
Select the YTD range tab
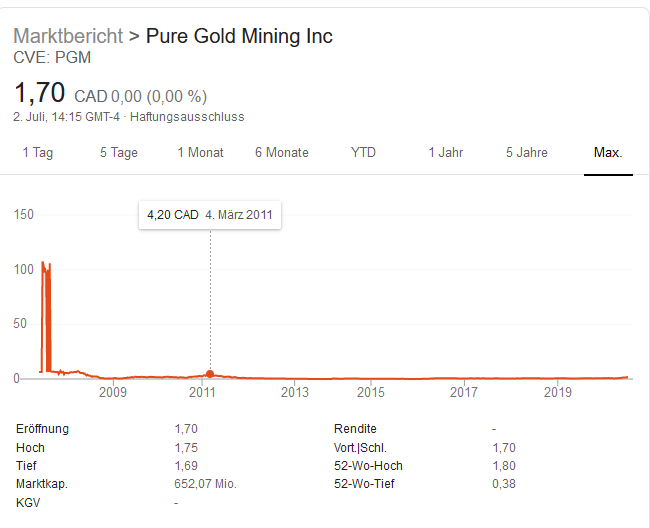[363, 153]
